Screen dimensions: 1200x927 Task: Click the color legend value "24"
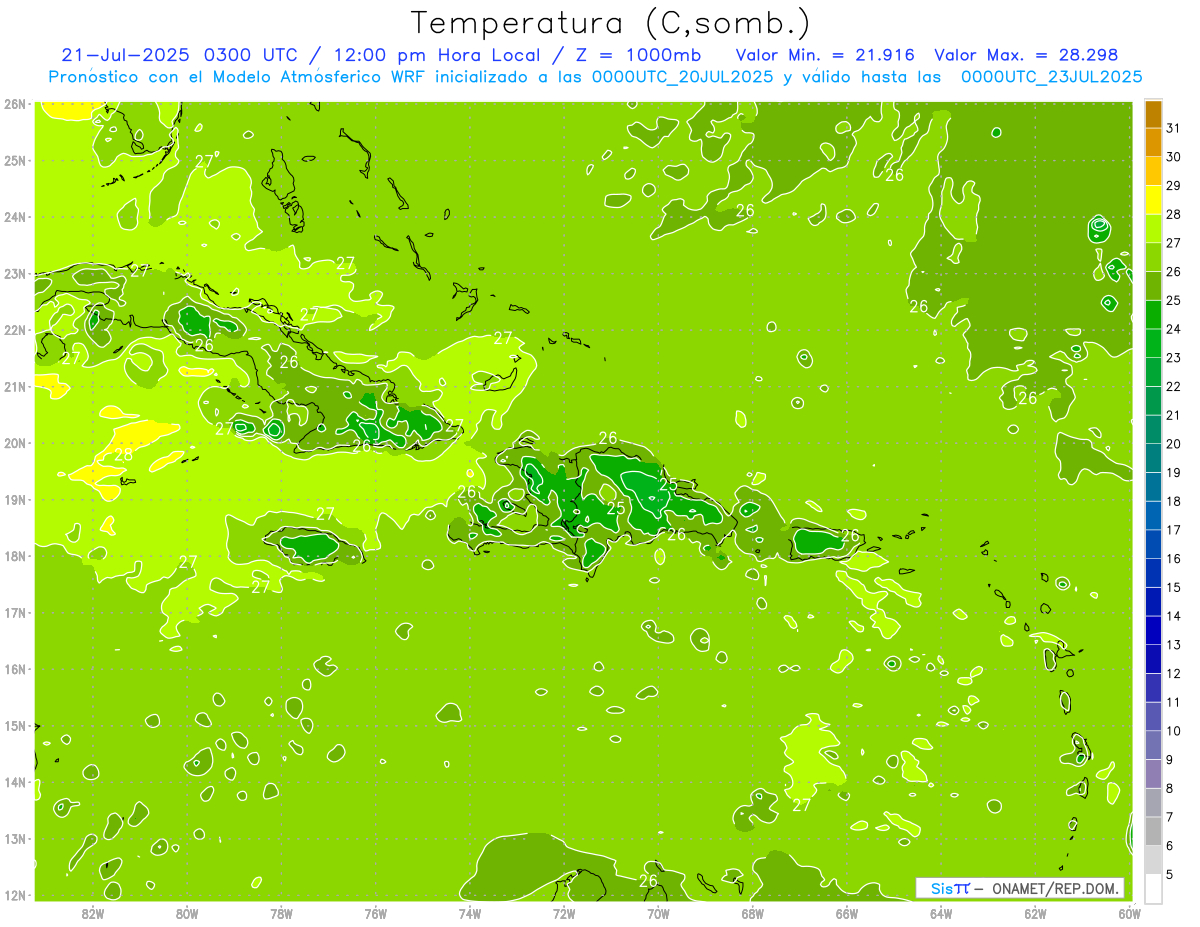1173,329
